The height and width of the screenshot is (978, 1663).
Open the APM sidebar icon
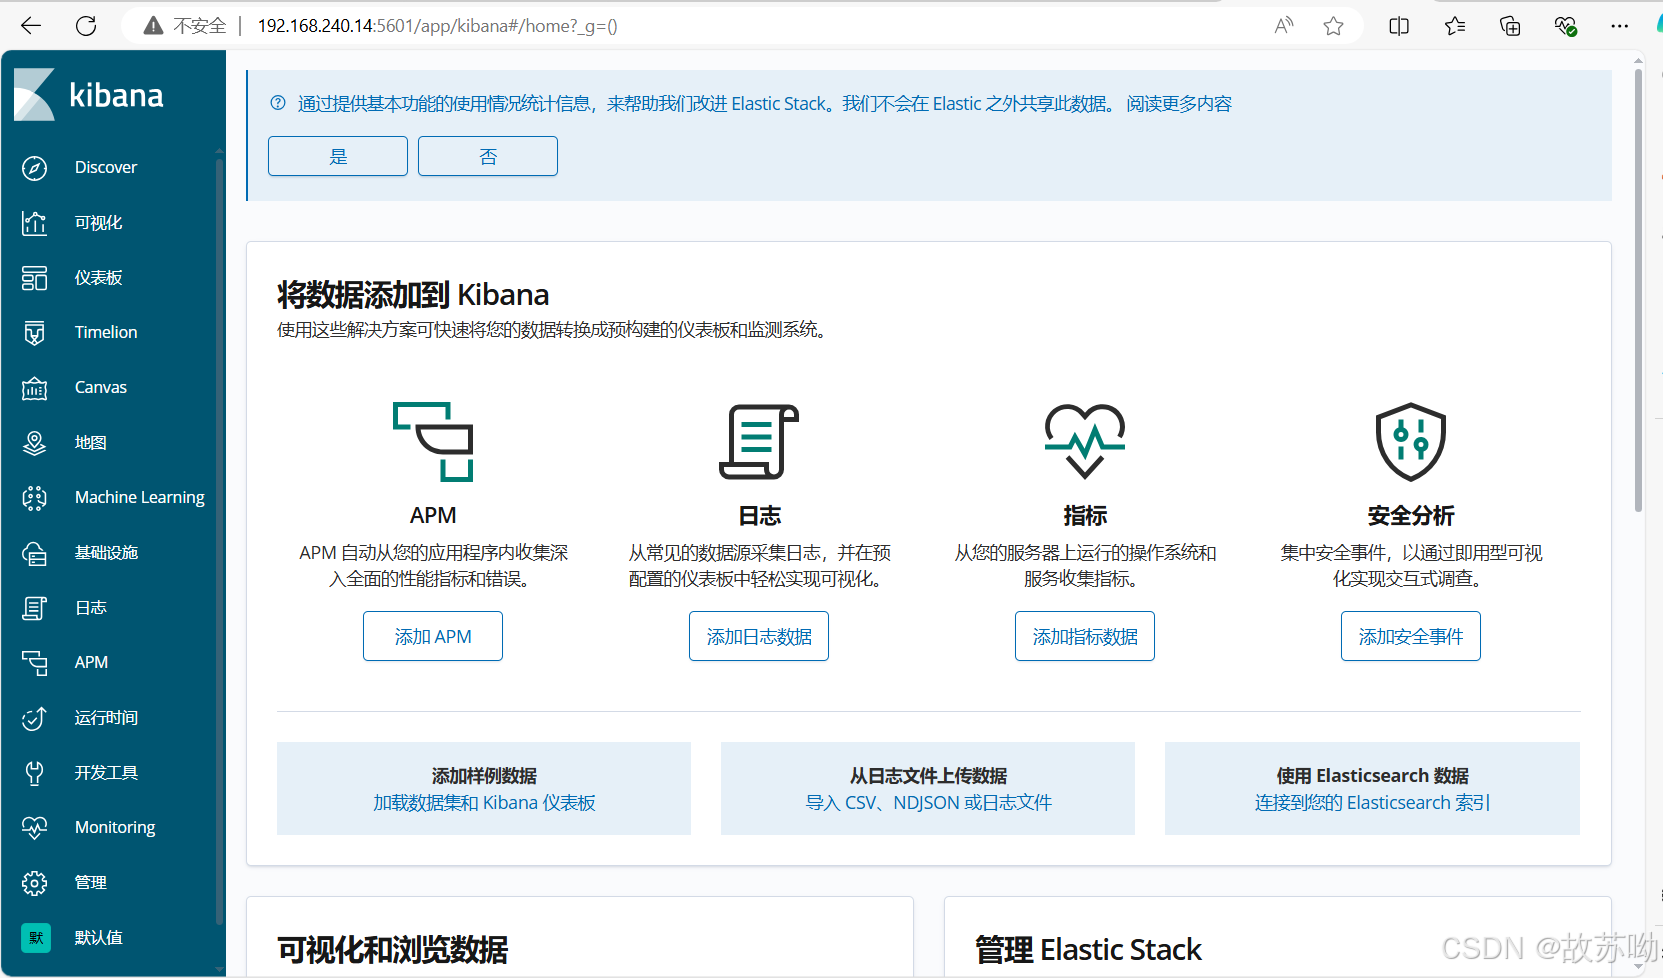tap(35, 663)
